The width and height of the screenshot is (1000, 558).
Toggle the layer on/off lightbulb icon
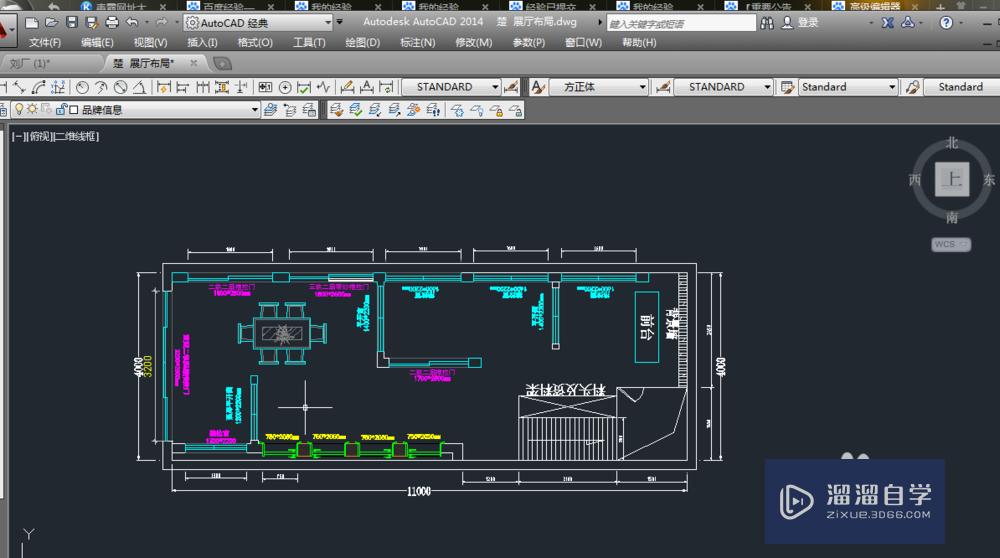pos(18,110)
